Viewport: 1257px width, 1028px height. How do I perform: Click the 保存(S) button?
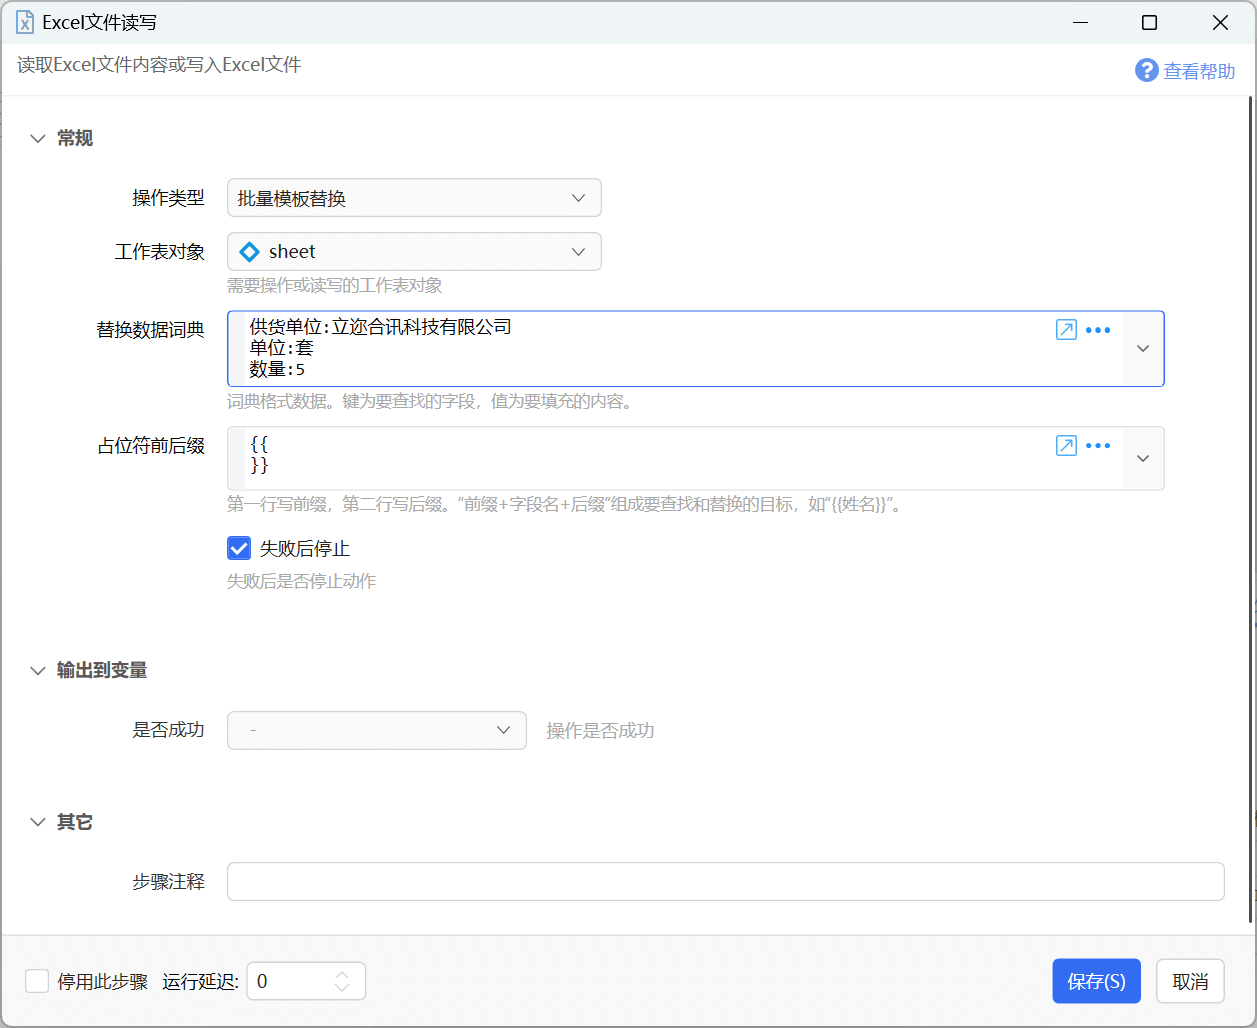click(x=1096, y=981)
